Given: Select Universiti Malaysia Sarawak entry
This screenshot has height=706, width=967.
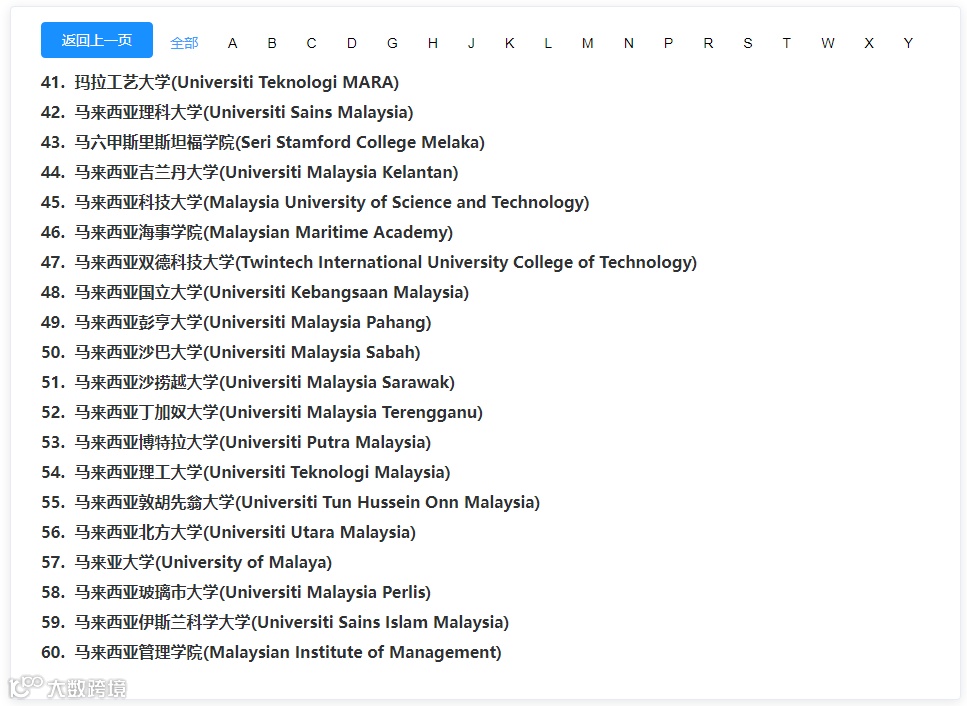Looking at the screenshot, I should pos(248,382).
